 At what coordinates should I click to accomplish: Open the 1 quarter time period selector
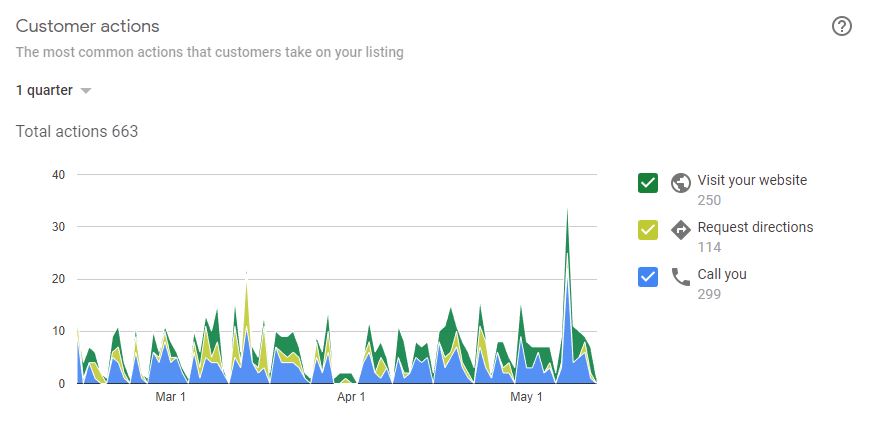(x=45, y=91)
